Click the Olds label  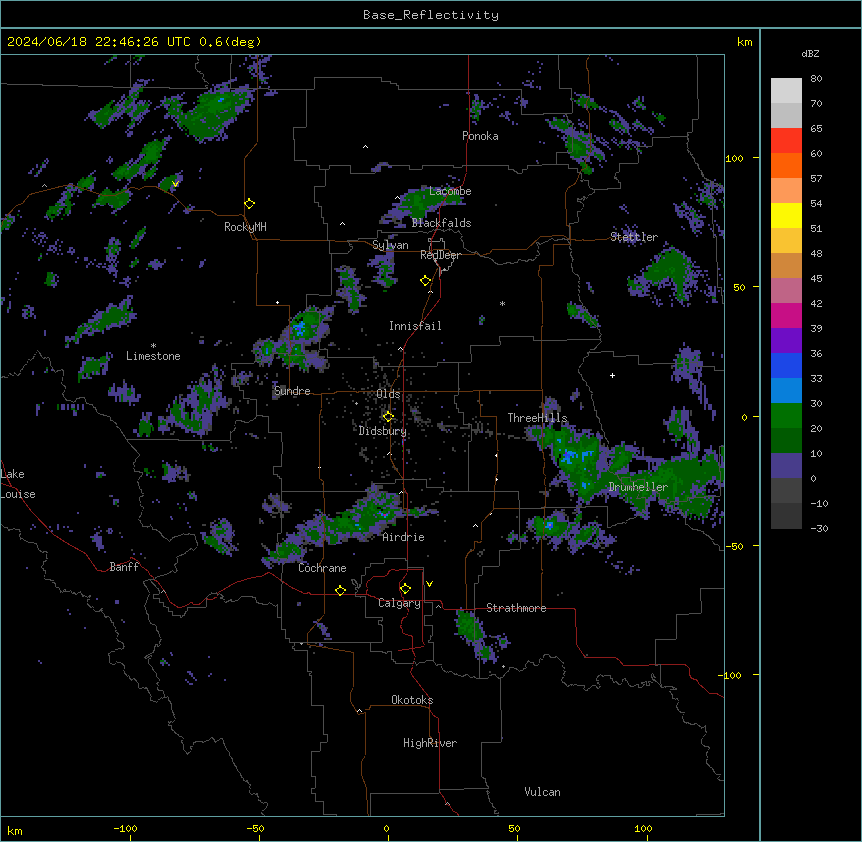tap(388, 394)
